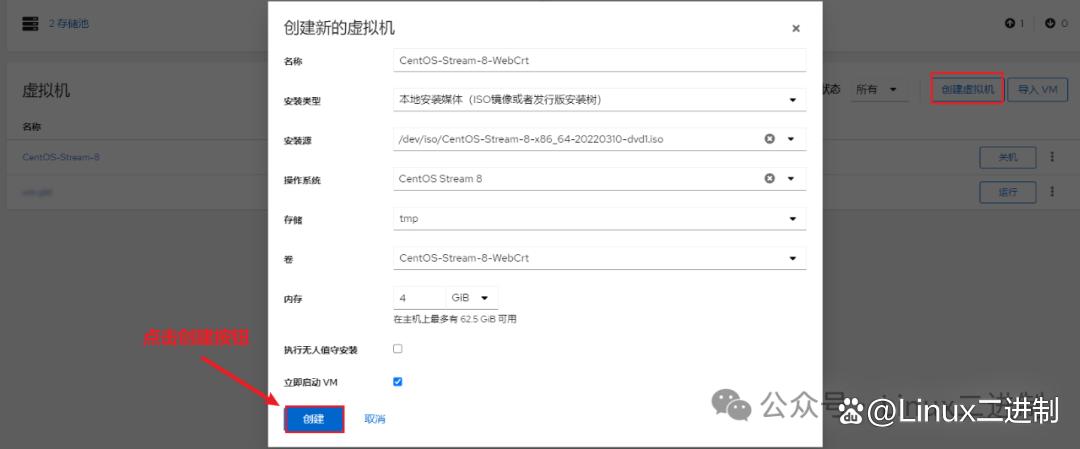Click the memory size input showing 4
Viewport: 1080px width, 449px height.
coord(419,297)
